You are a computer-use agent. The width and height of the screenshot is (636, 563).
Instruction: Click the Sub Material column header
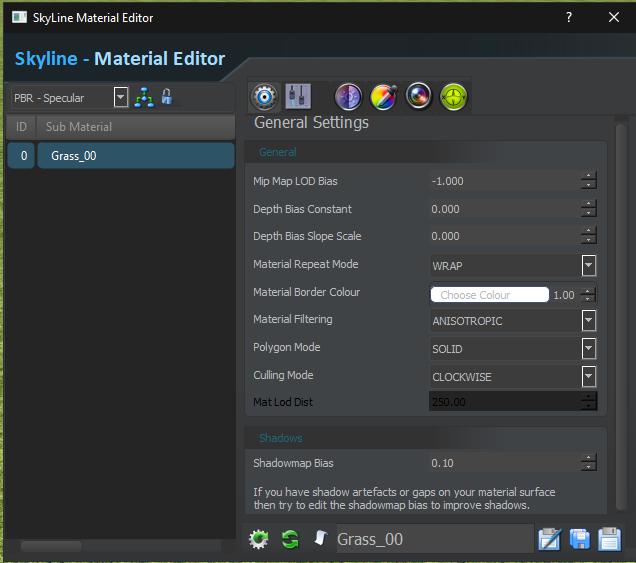(x=136, y=127)
